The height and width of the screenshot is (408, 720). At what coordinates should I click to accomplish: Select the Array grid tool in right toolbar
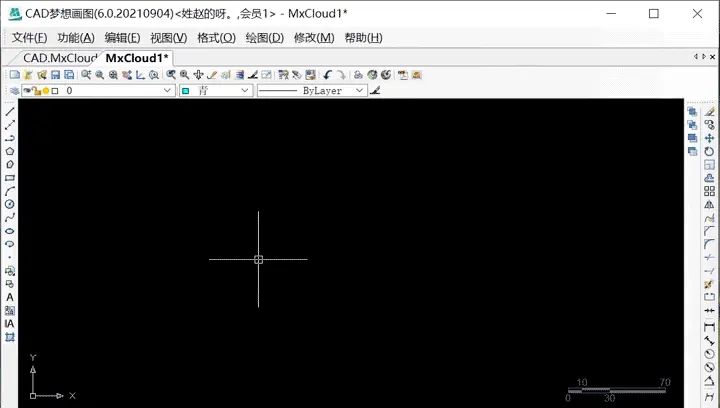tap(709, 191)
